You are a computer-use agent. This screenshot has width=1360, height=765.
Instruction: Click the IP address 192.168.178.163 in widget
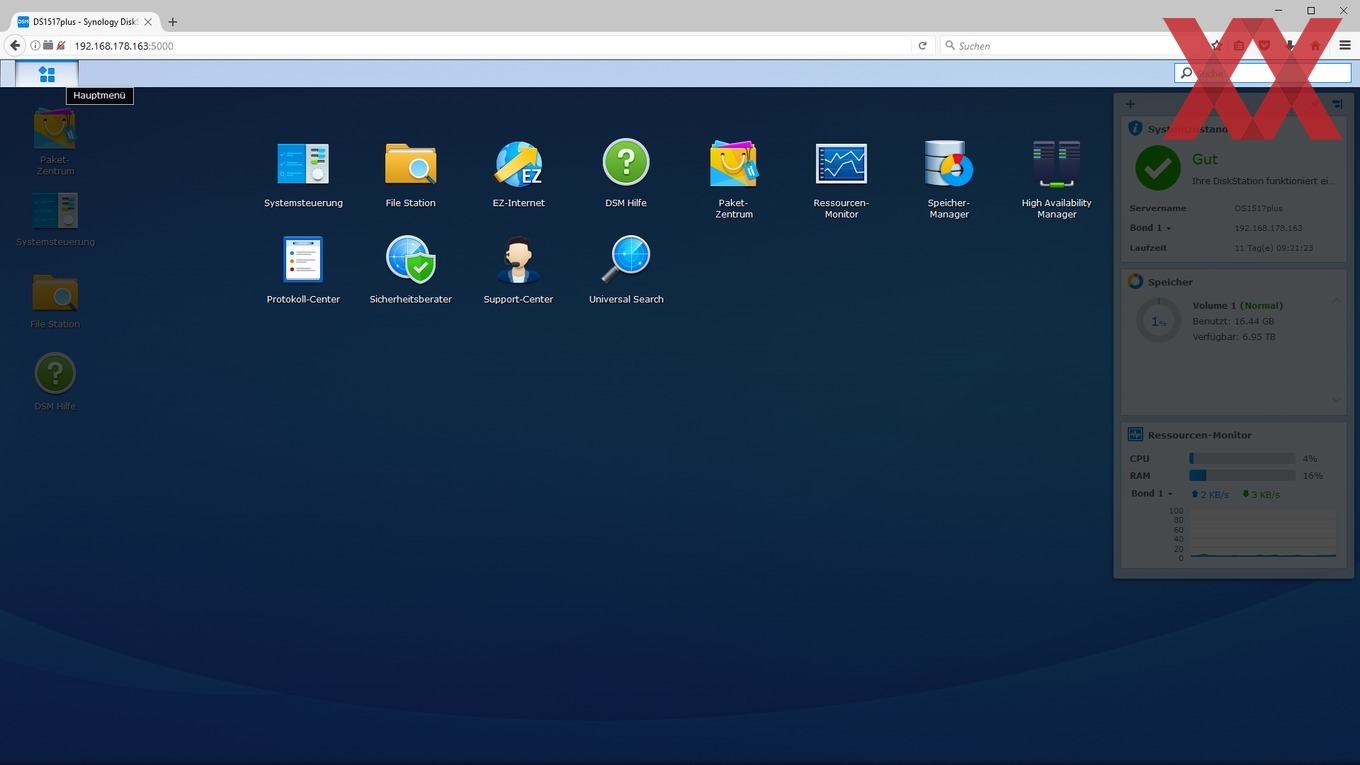pyautogui.click(x=1268, y=228)
